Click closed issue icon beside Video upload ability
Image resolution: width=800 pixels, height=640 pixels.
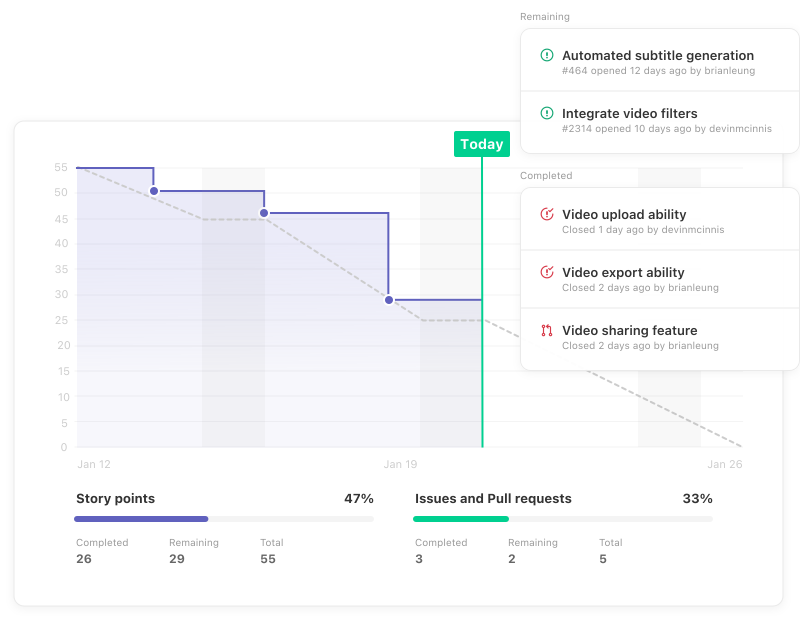click(547, 214)
